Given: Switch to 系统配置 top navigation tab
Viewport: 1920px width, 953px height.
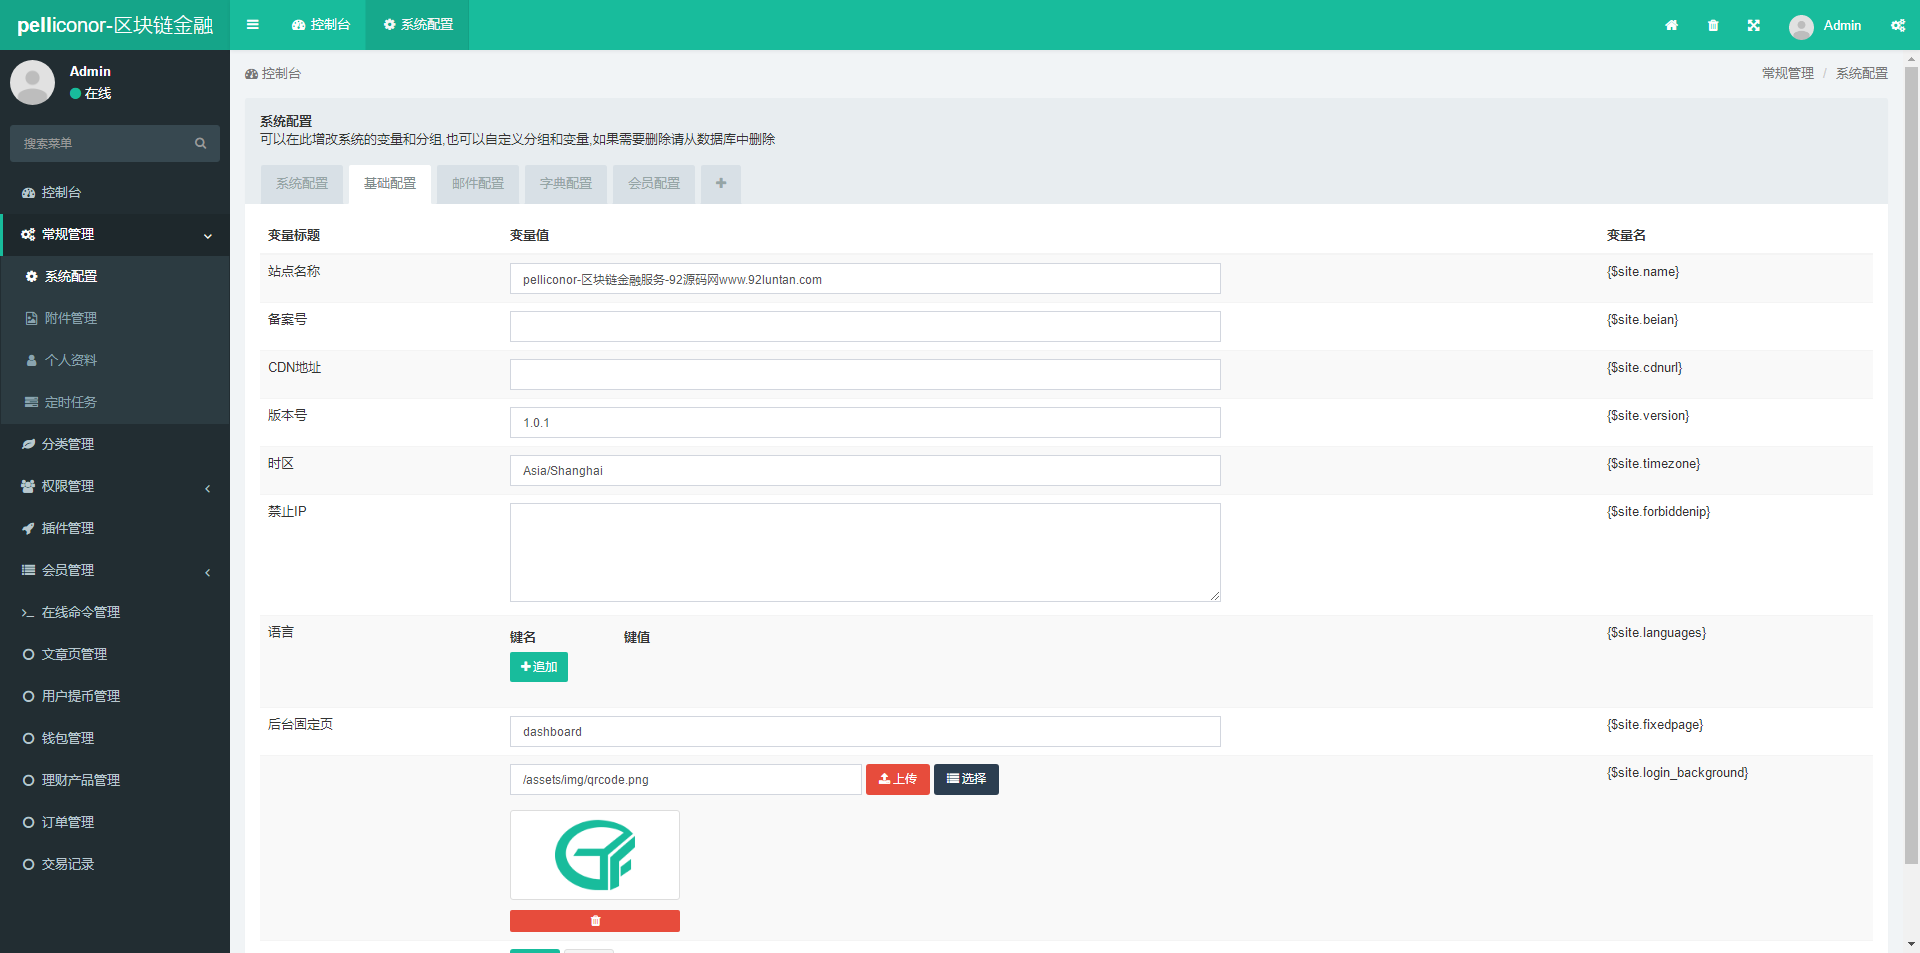Looking at the screenshot, I should point(418,25).
